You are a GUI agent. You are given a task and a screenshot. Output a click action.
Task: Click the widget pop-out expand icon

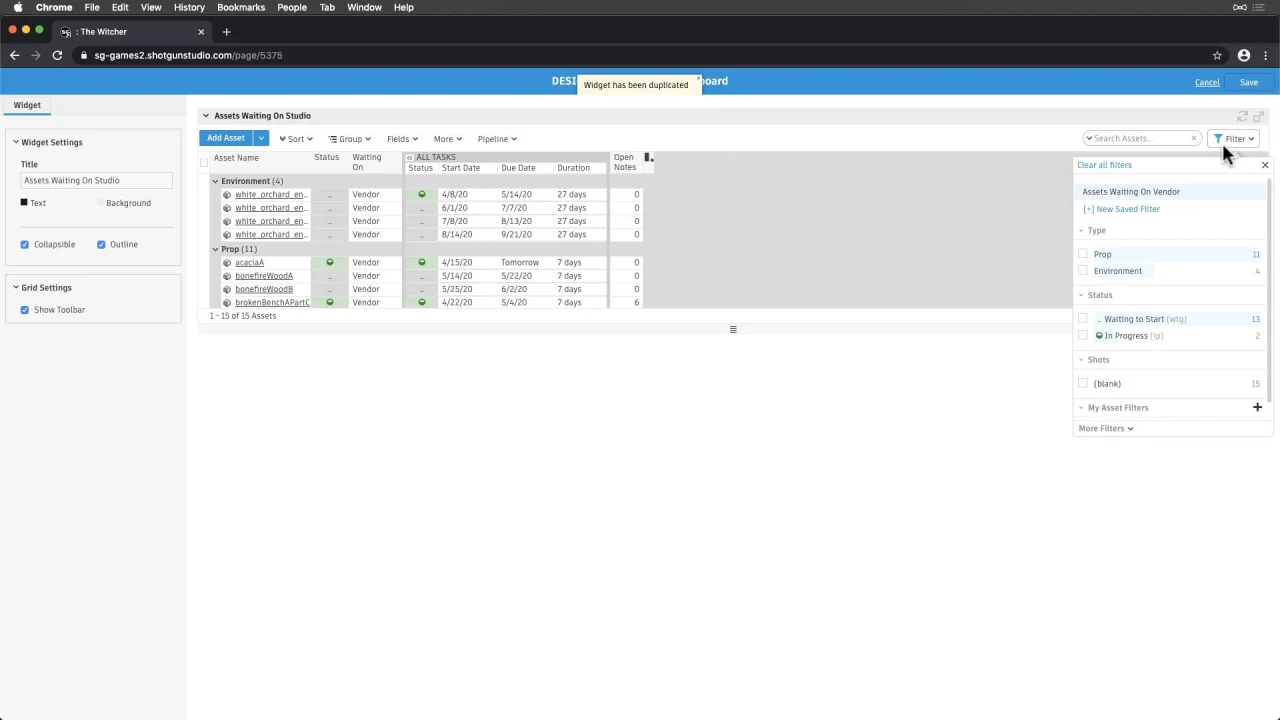point(1259,117)
